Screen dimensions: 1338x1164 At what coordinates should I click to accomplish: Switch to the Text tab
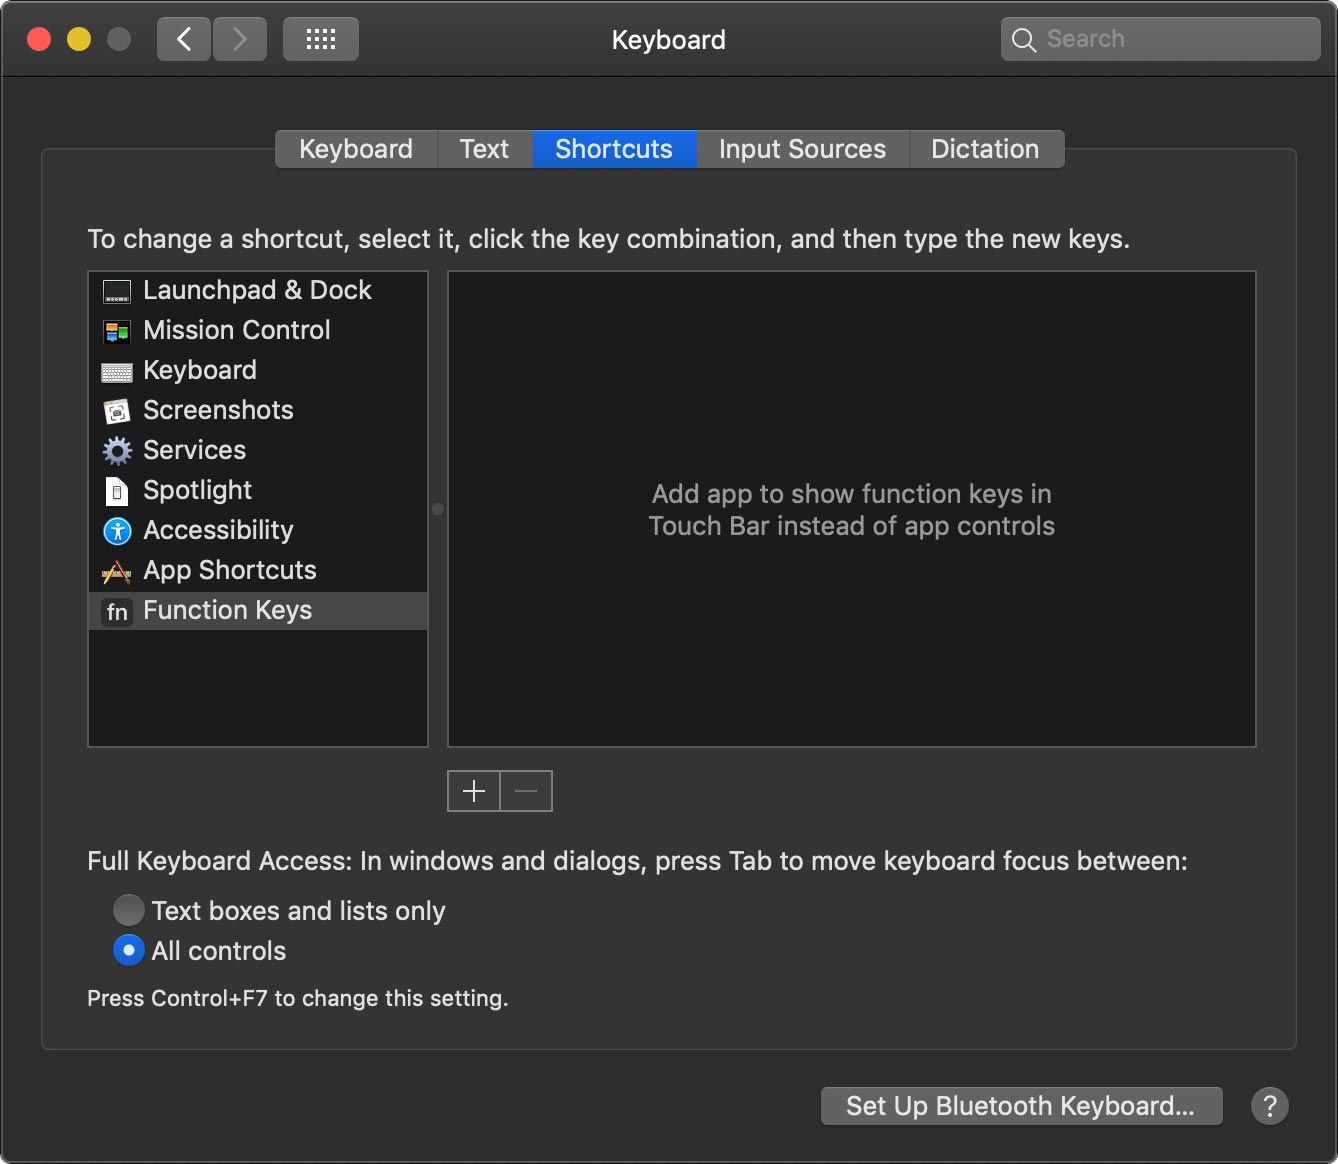484,149
